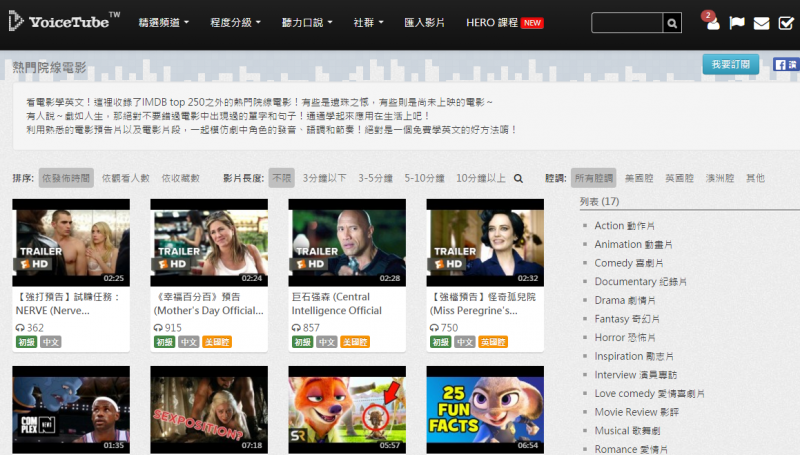This screenshot has width=800, height=455.
Task: Filter videos by 3分鐘以下
Action: 324,178
